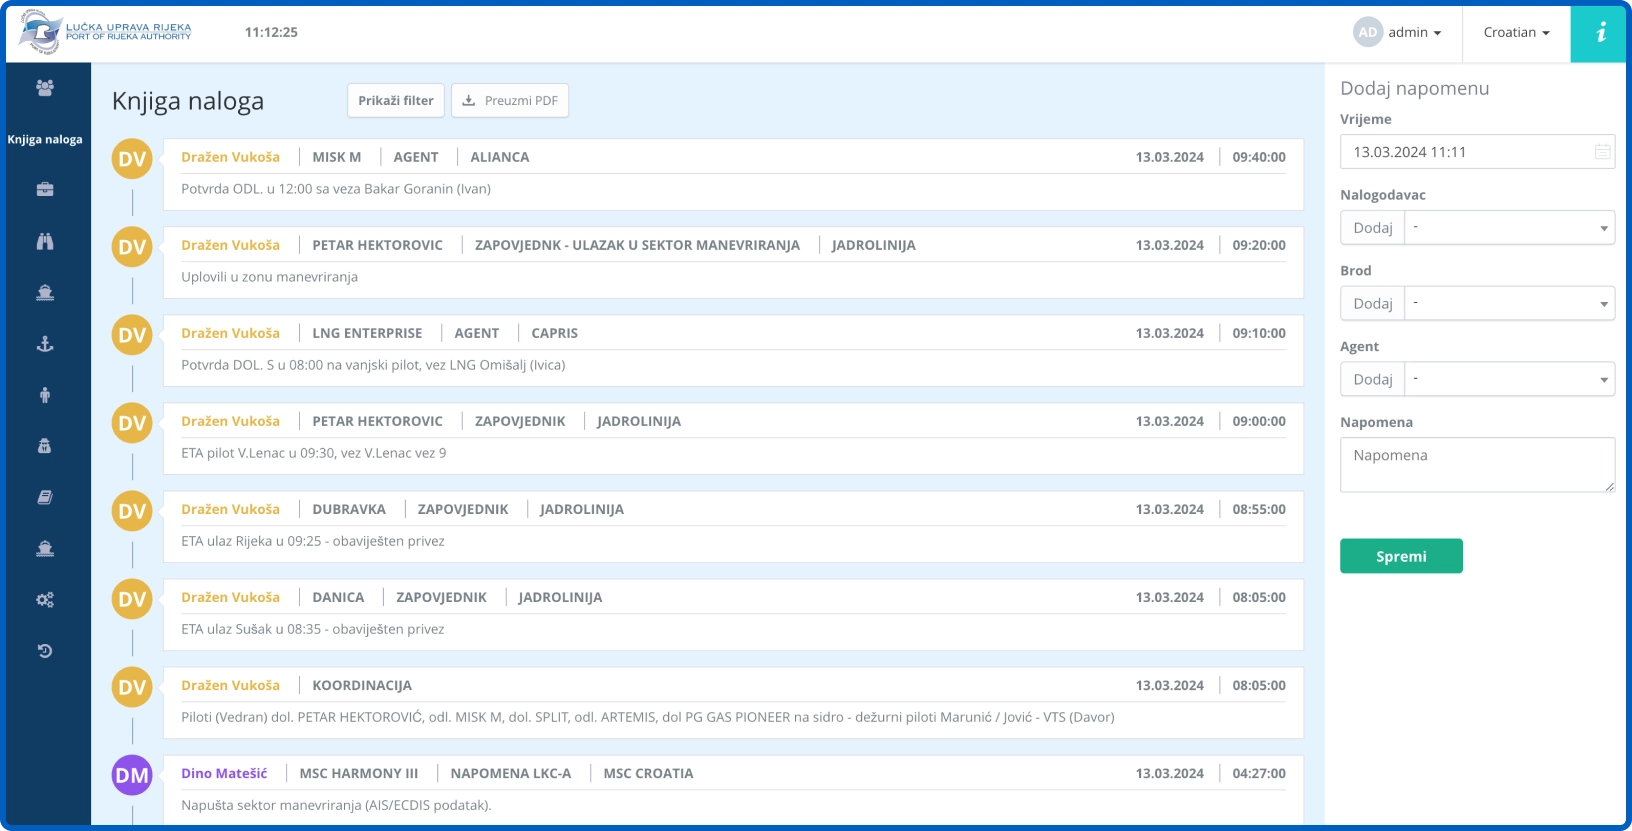Open the briefcase section in sidebar

point(45,190)
